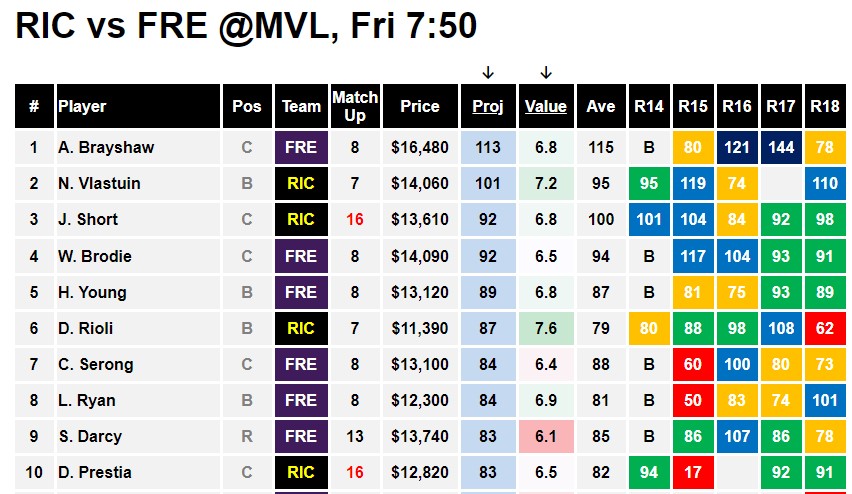Click C. Serong's R16 score 100
This screenshot has height=494, width=852.
[737, 364]
